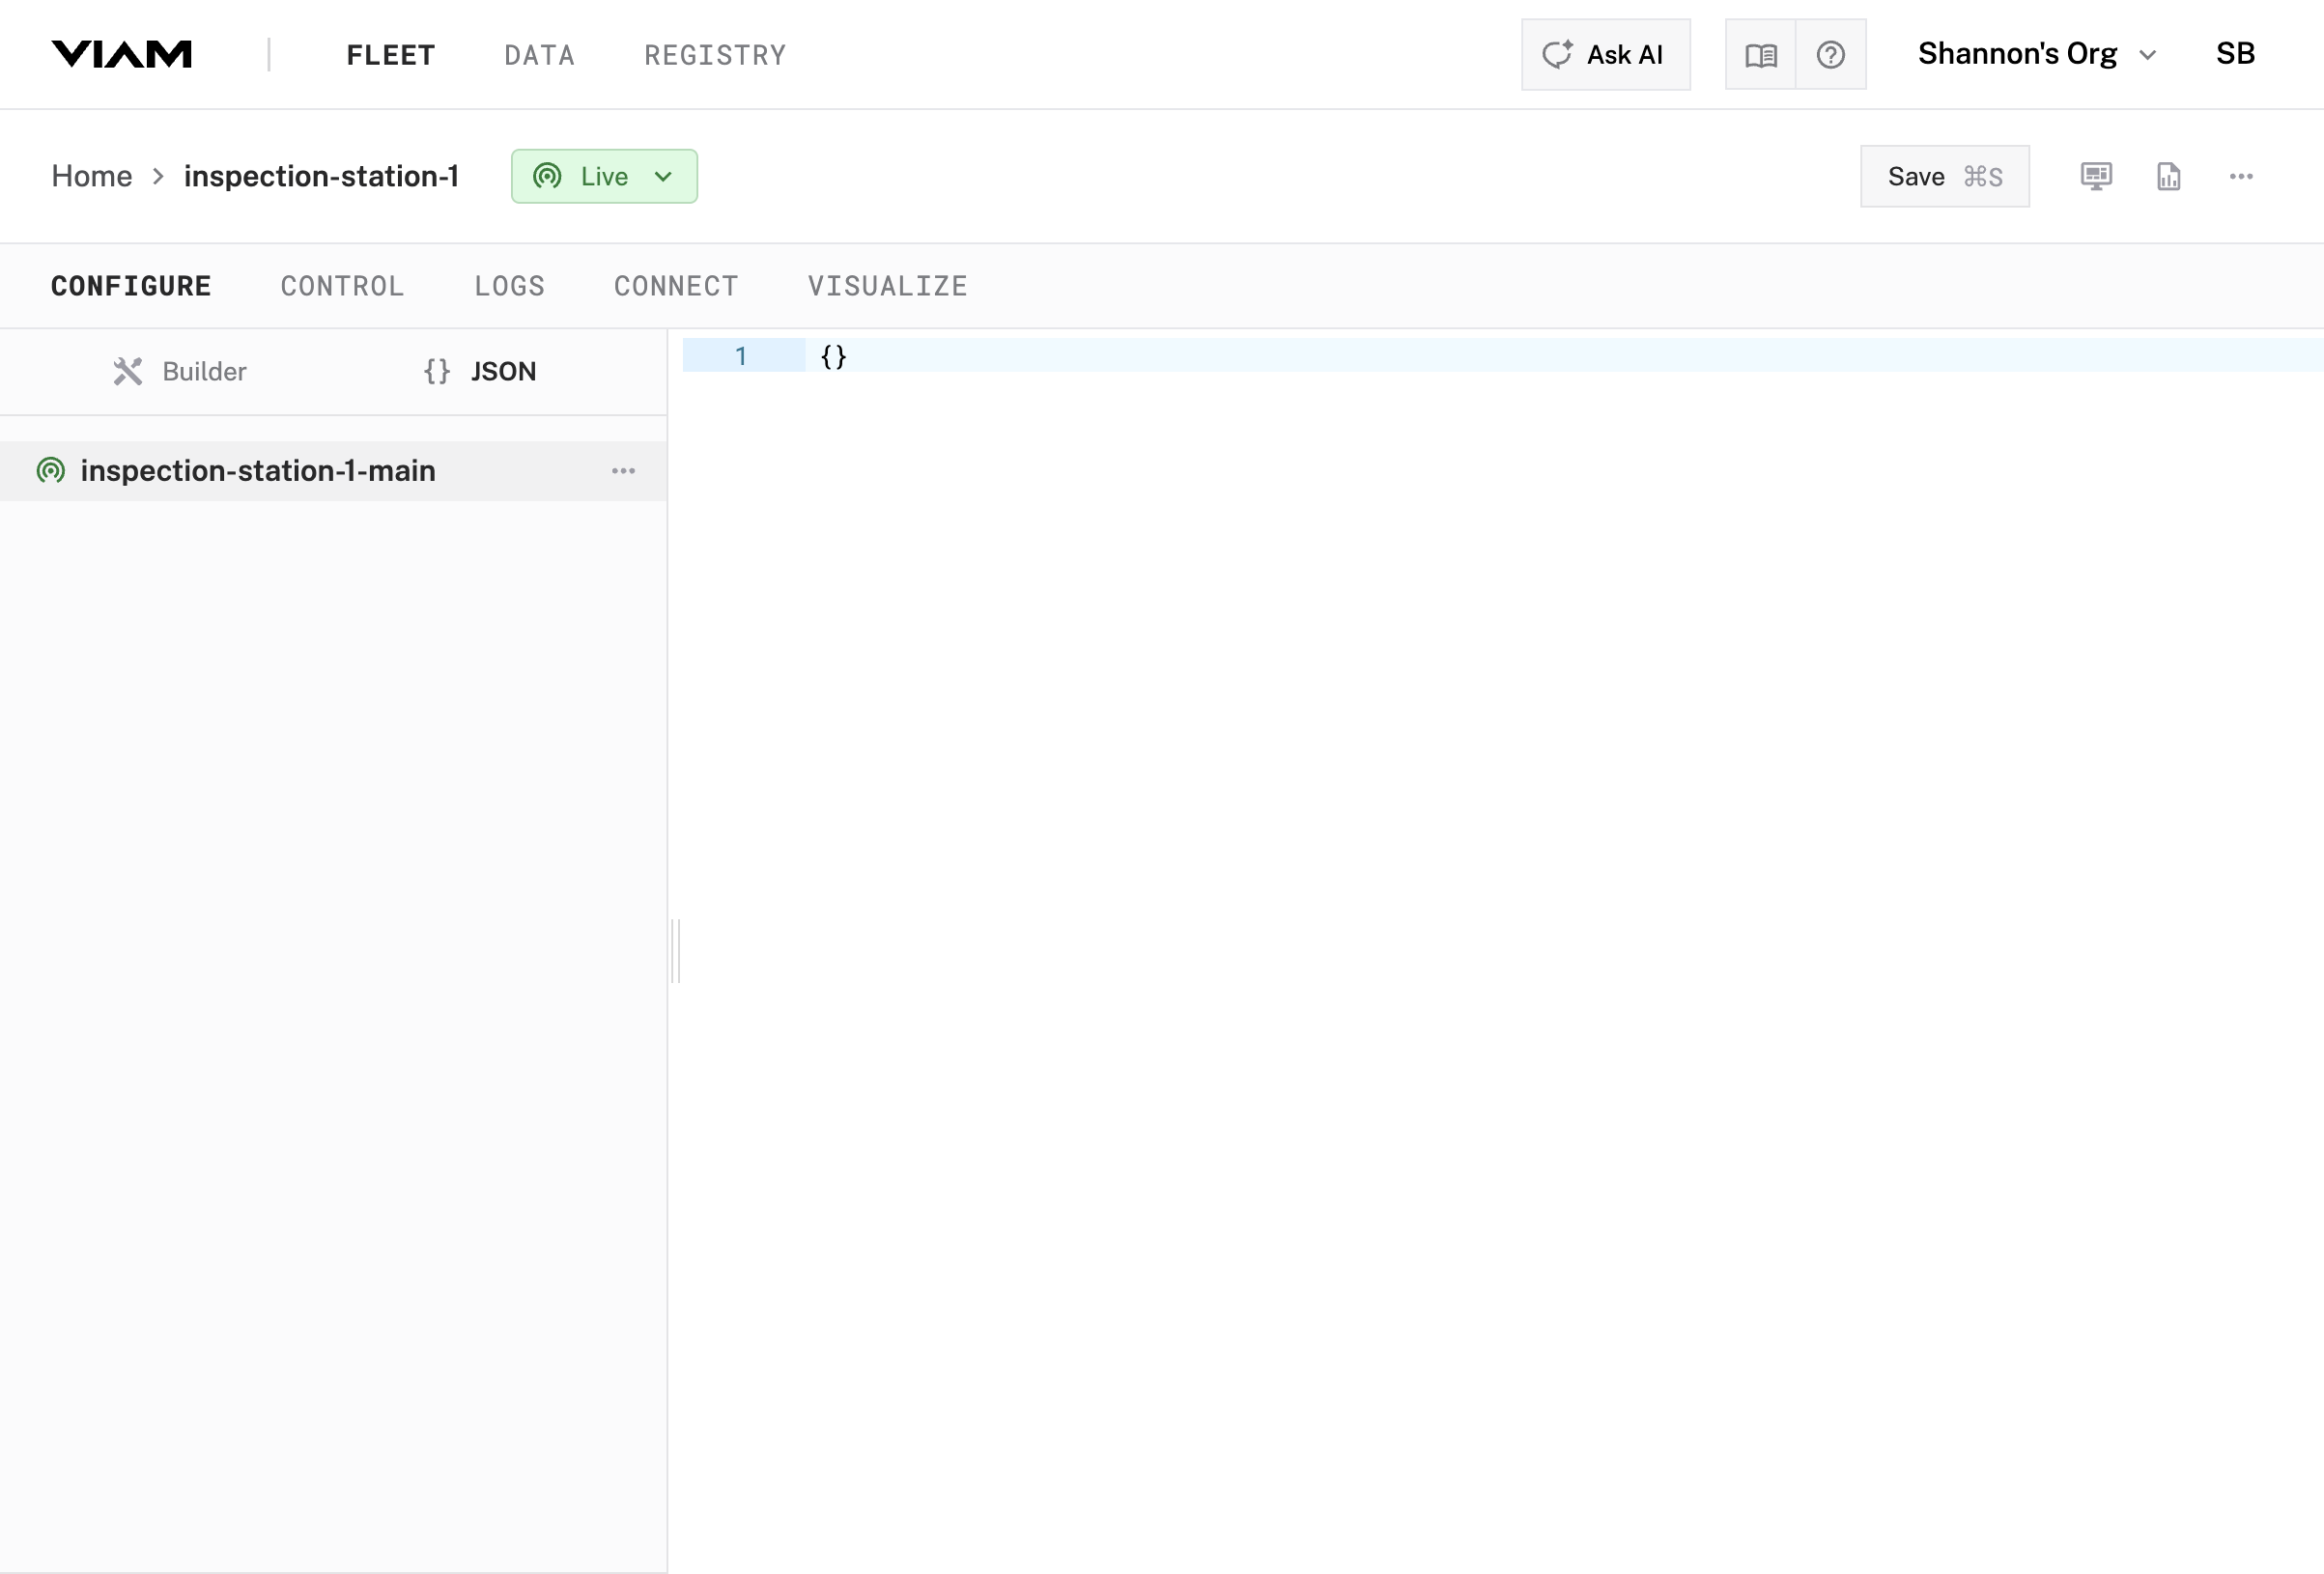Click the help question mark icon
Image resolution: width=2324 pixels, height=1574 pixels.
tap(1831, 54)
